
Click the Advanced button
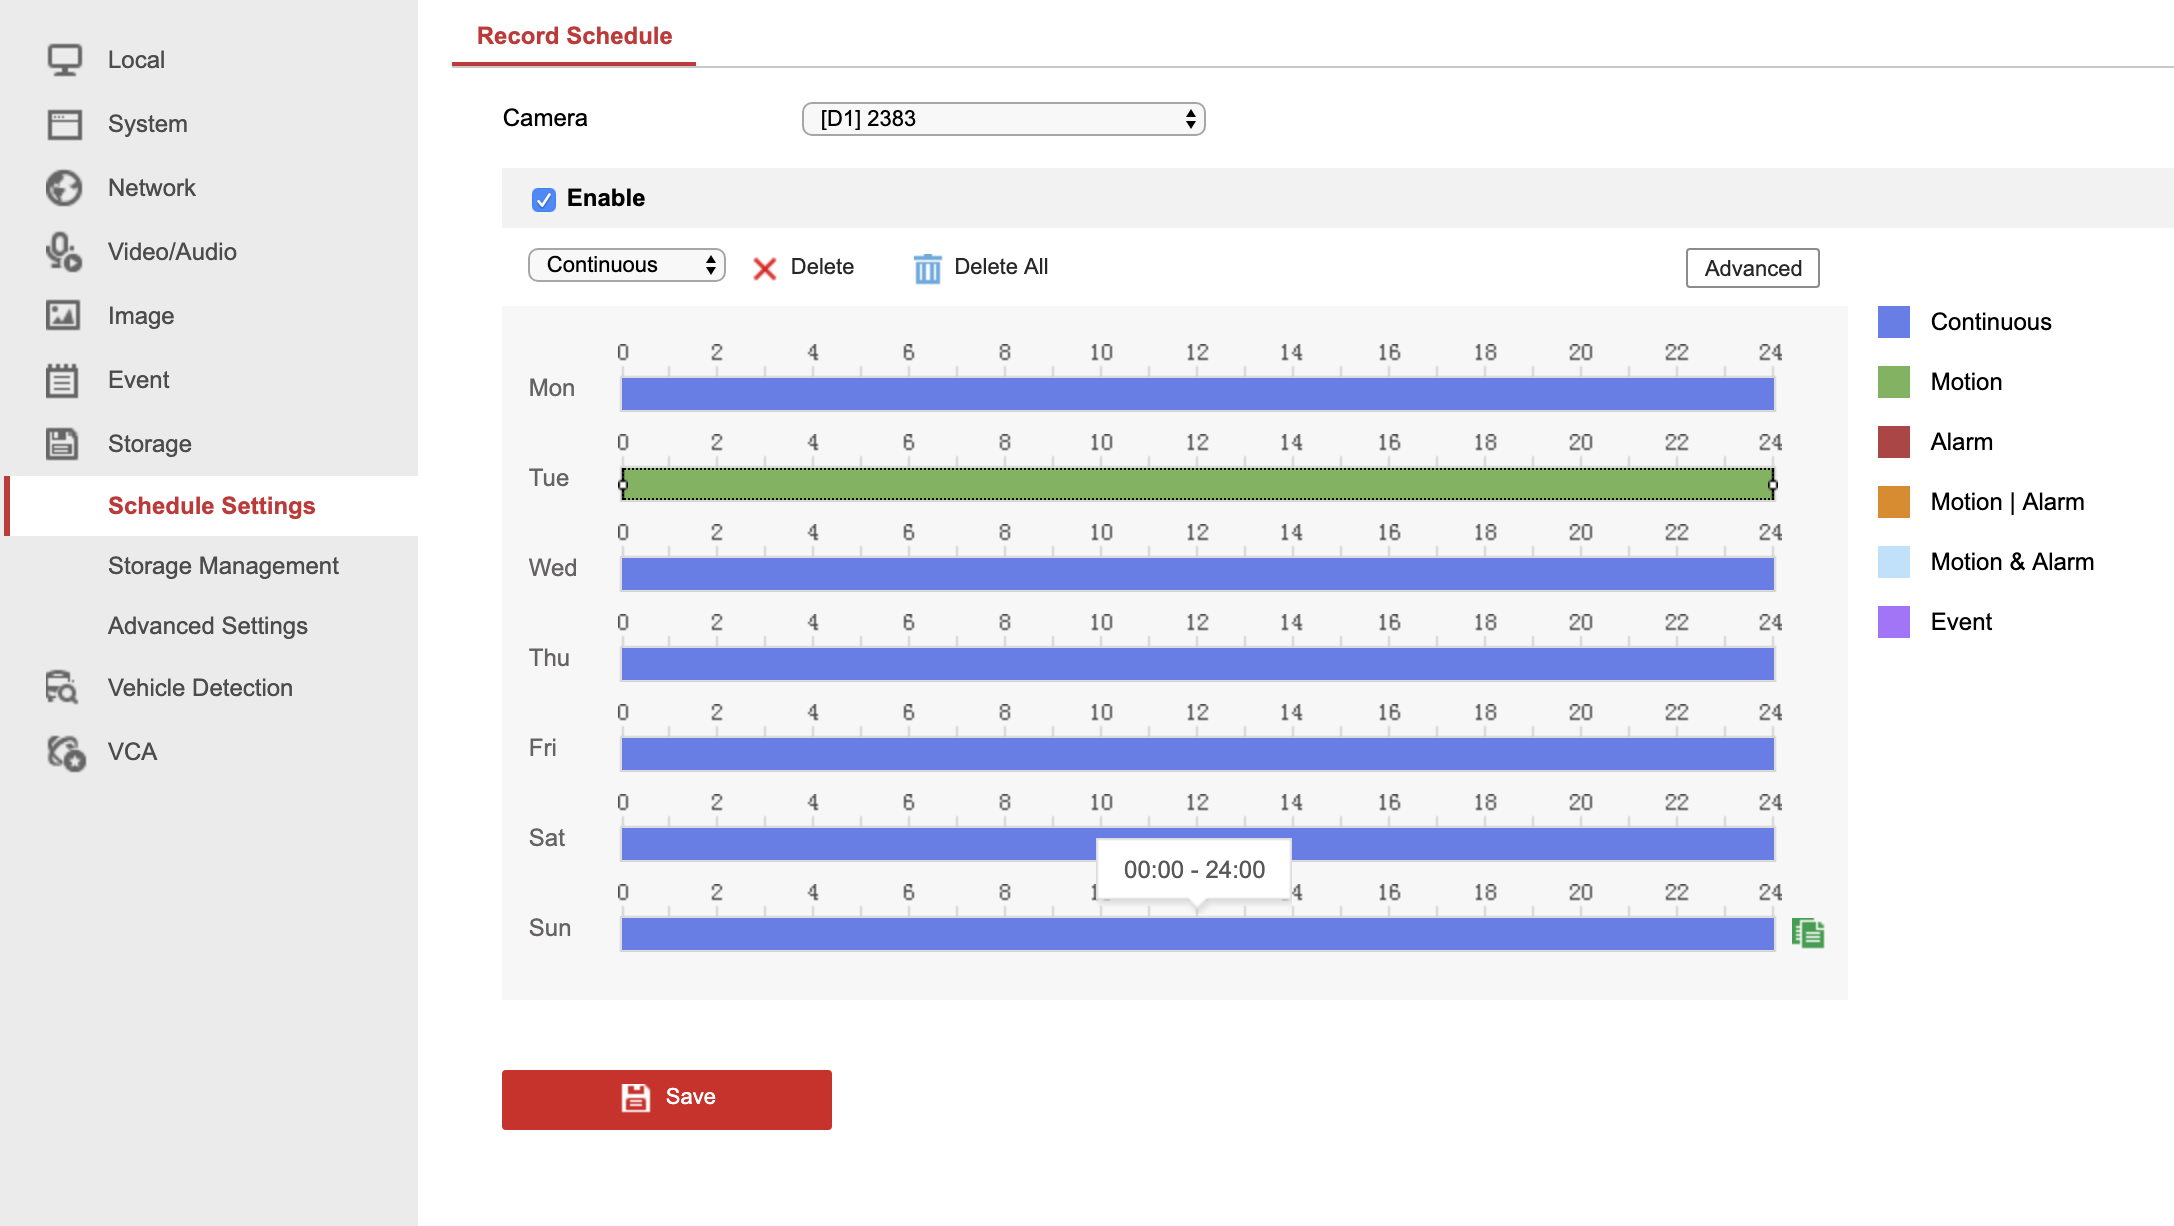point(1752,268)
